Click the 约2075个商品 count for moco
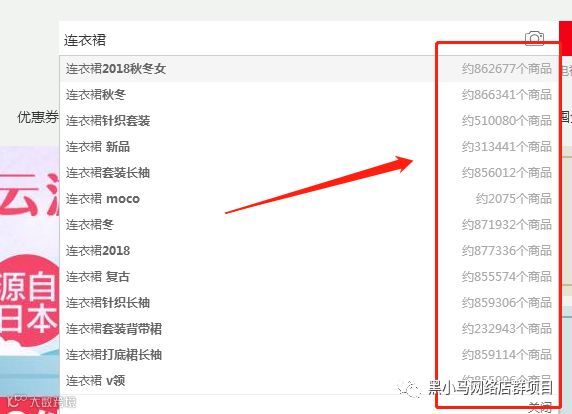The image size is (572, 414). pos(514,199)
